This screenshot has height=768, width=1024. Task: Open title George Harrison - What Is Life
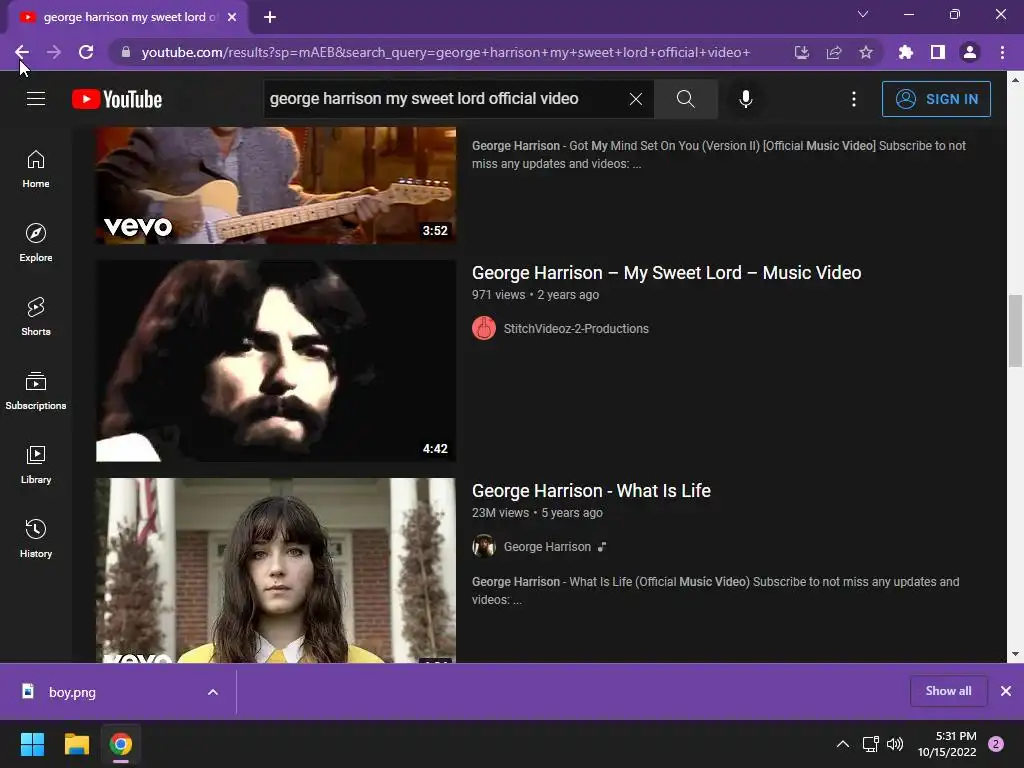pyautogui.click(x=591, y=490)
